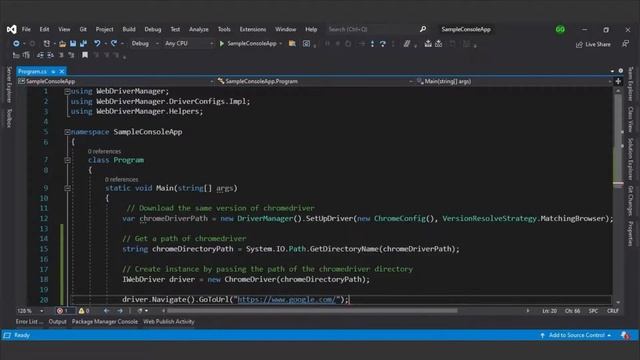Image resolution: width=640 pixels, height=360 pixels.
Task: Go to previous issue with left arrow
Action: [106, 311]
